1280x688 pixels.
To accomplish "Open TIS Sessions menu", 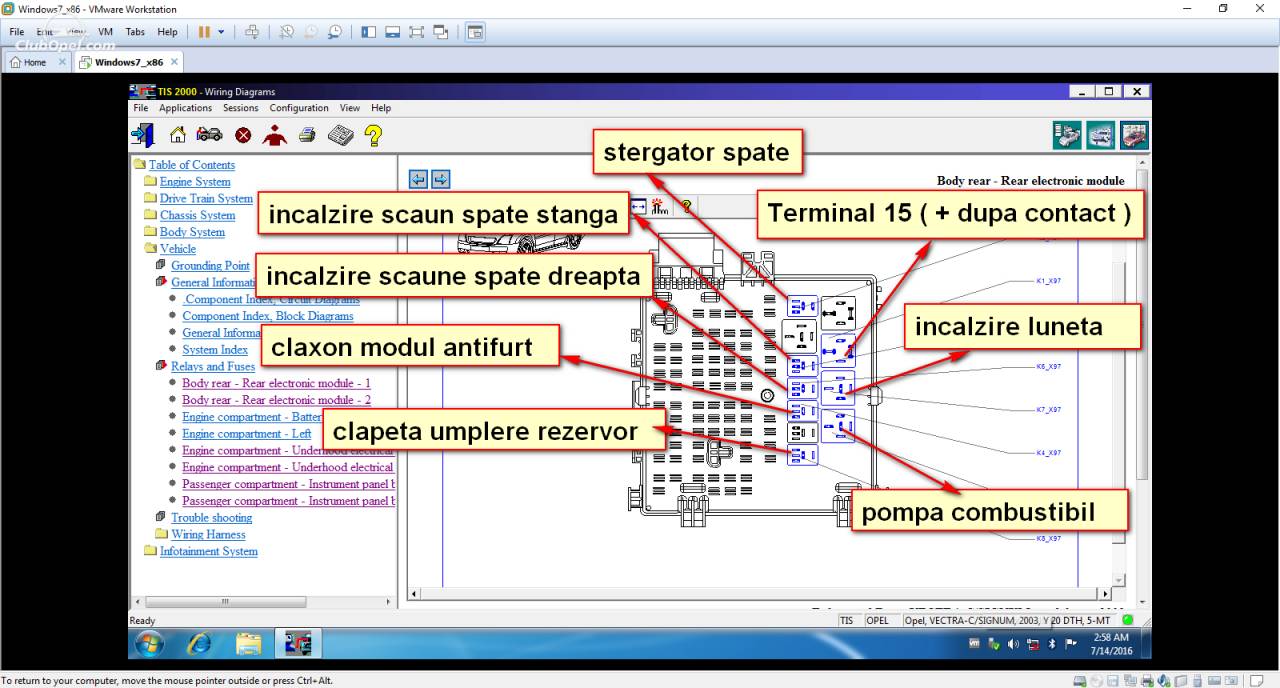I will pos(240,108).
